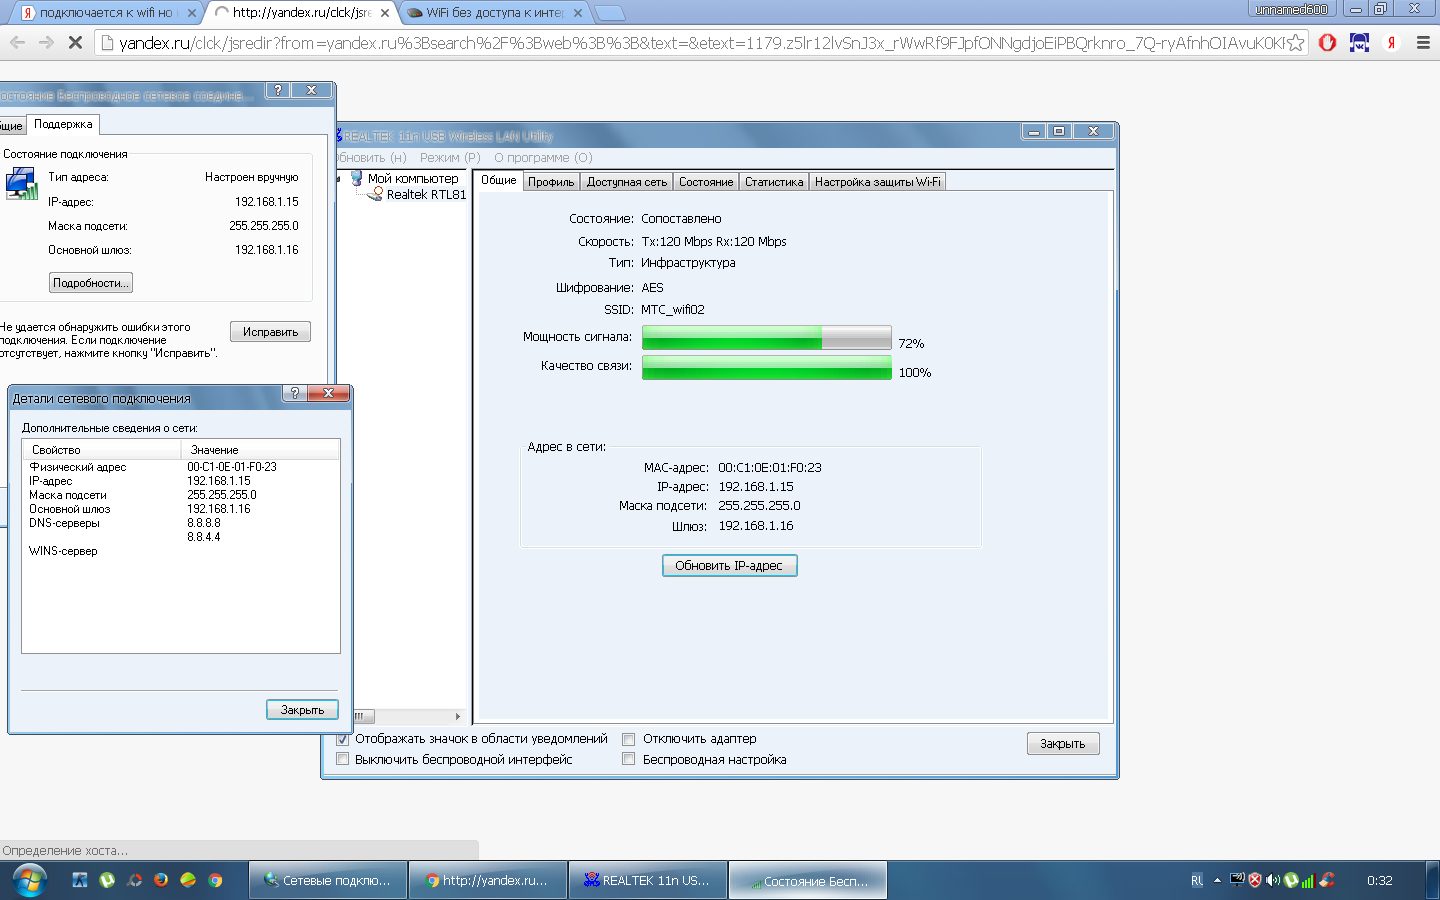Screen dimensions: 1440x900
Task: Click the 'Исправить' button
Action: point(270,332)
